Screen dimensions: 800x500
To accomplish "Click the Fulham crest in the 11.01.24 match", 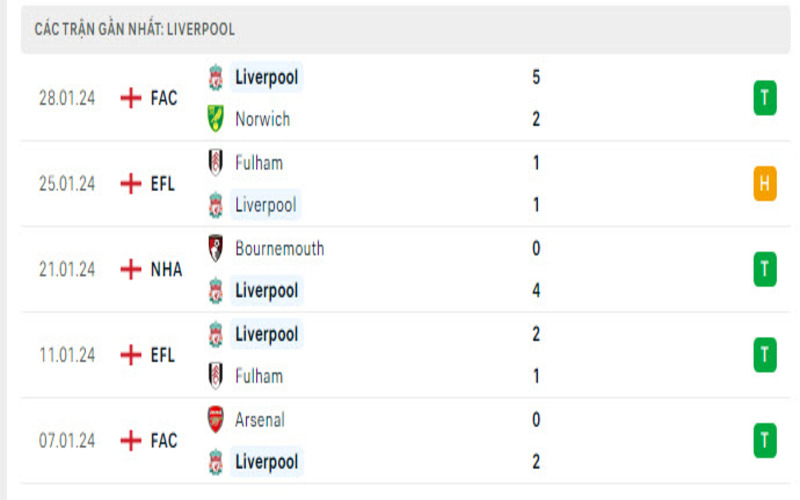I will (215, 376).
